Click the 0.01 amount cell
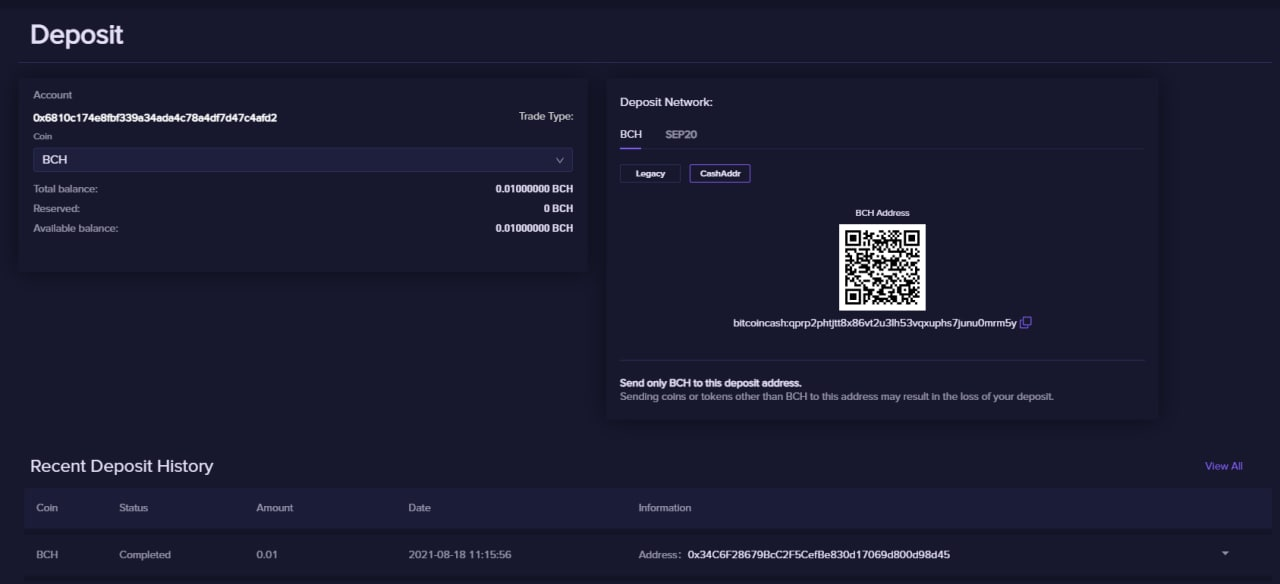This screenshot has width=1280, height=584. coord(267,554)
